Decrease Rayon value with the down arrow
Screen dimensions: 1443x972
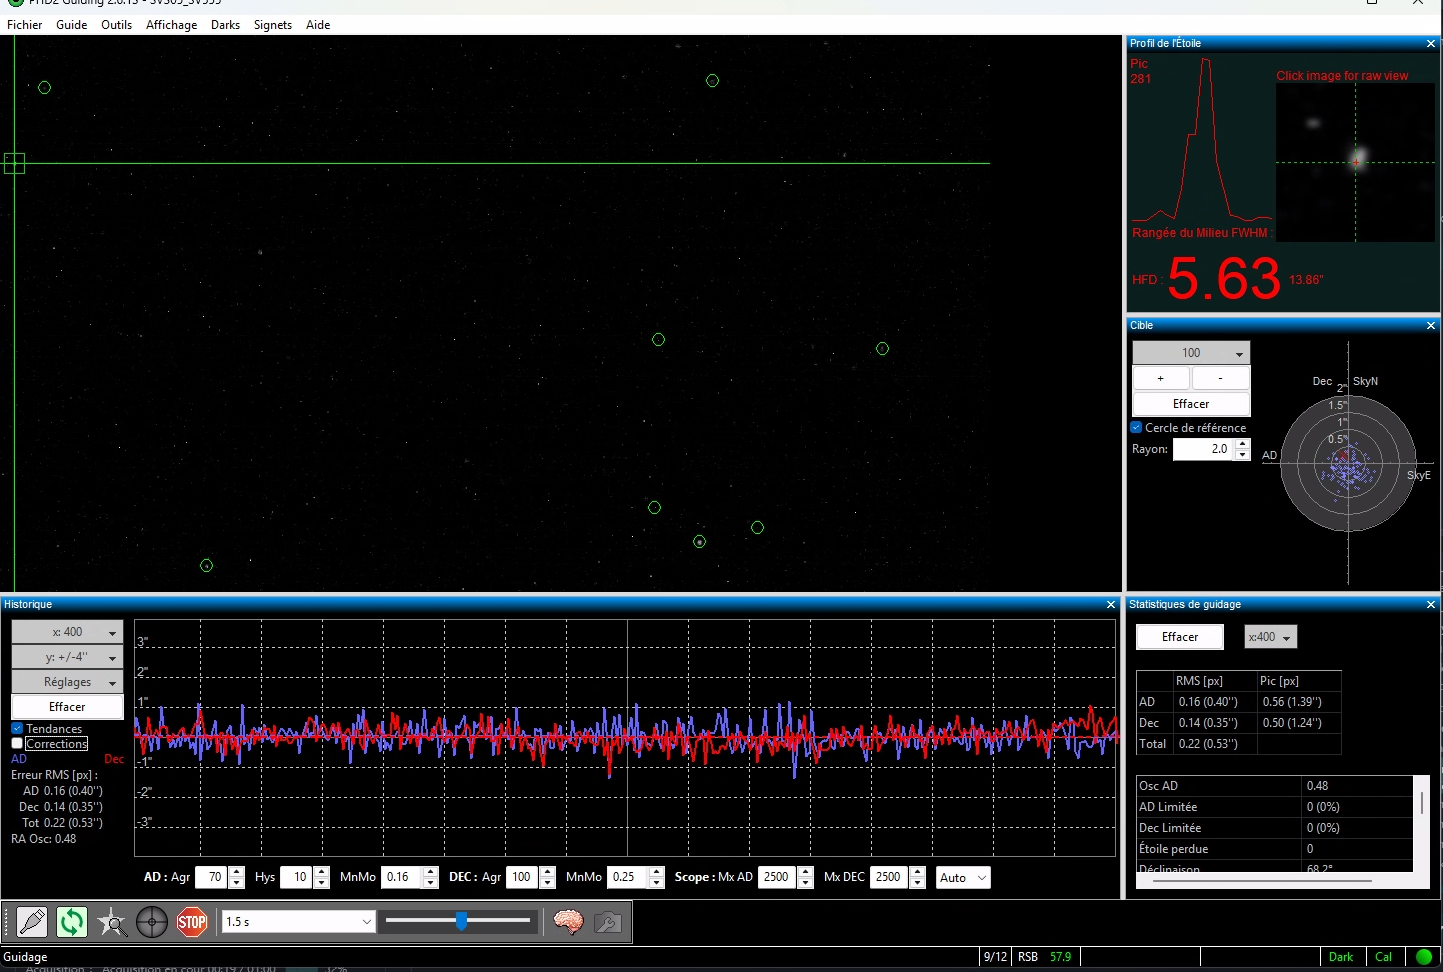1243,455
